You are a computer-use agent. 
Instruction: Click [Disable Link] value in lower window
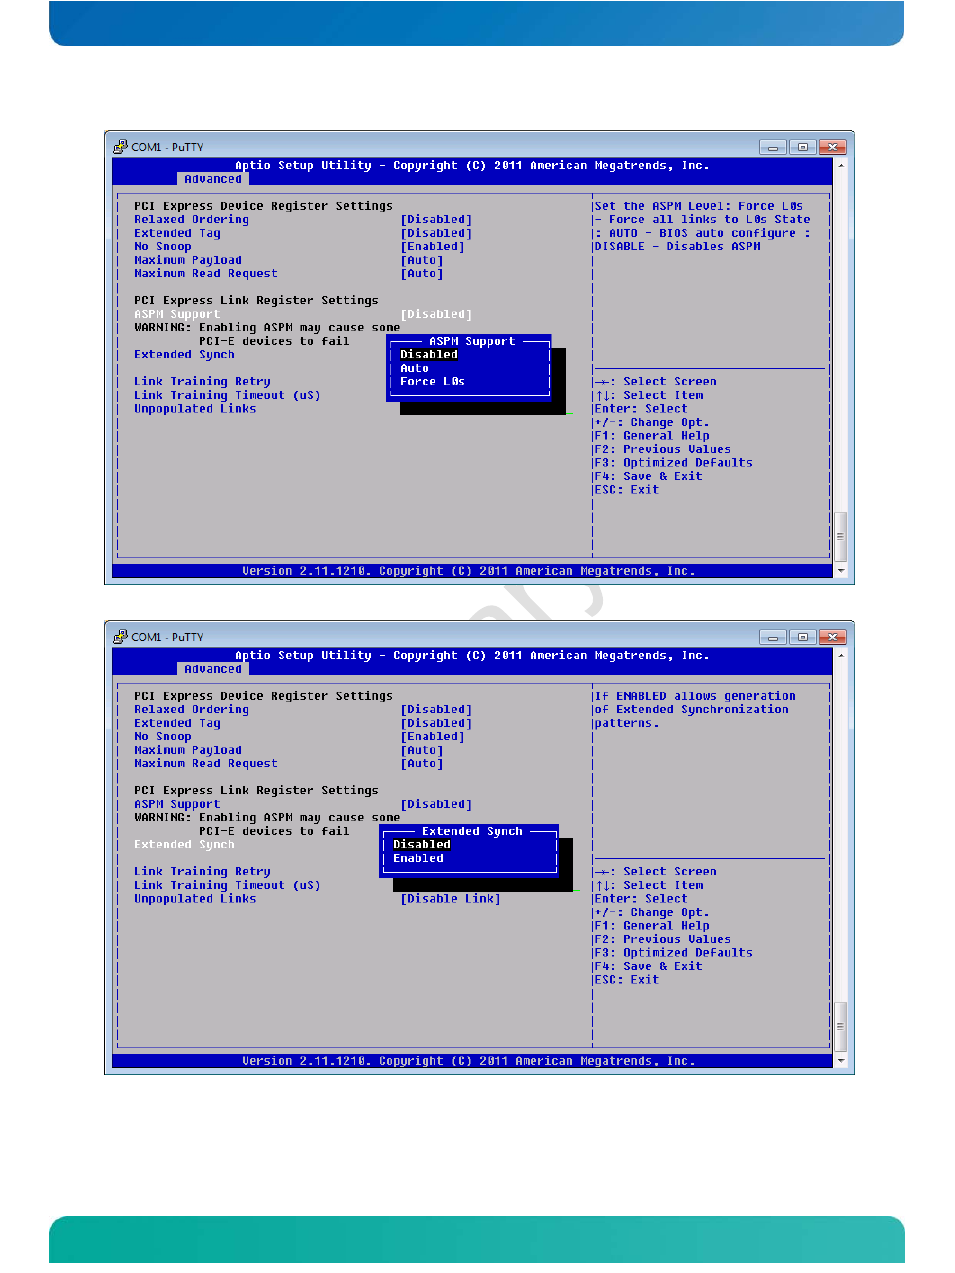click(x=450, y=898)
